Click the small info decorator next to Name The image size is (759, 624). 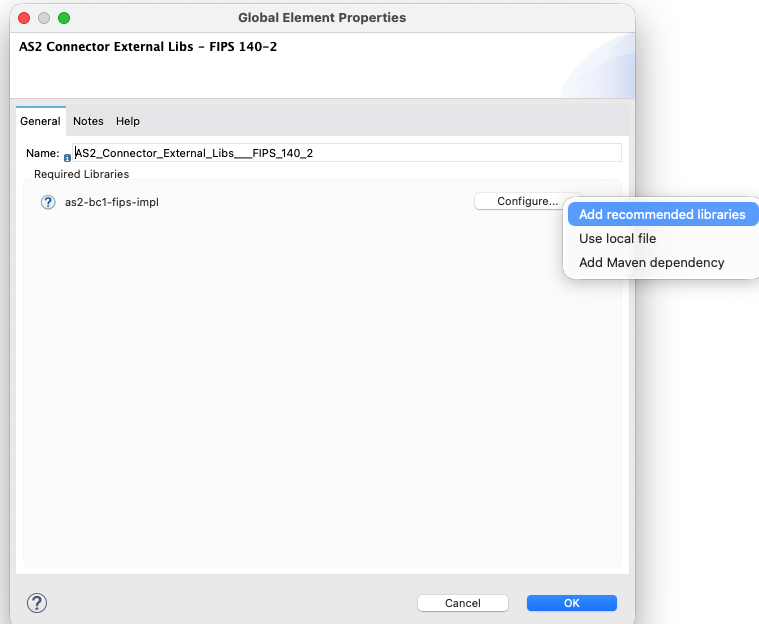pyautogui.click(x=67, y=158)
